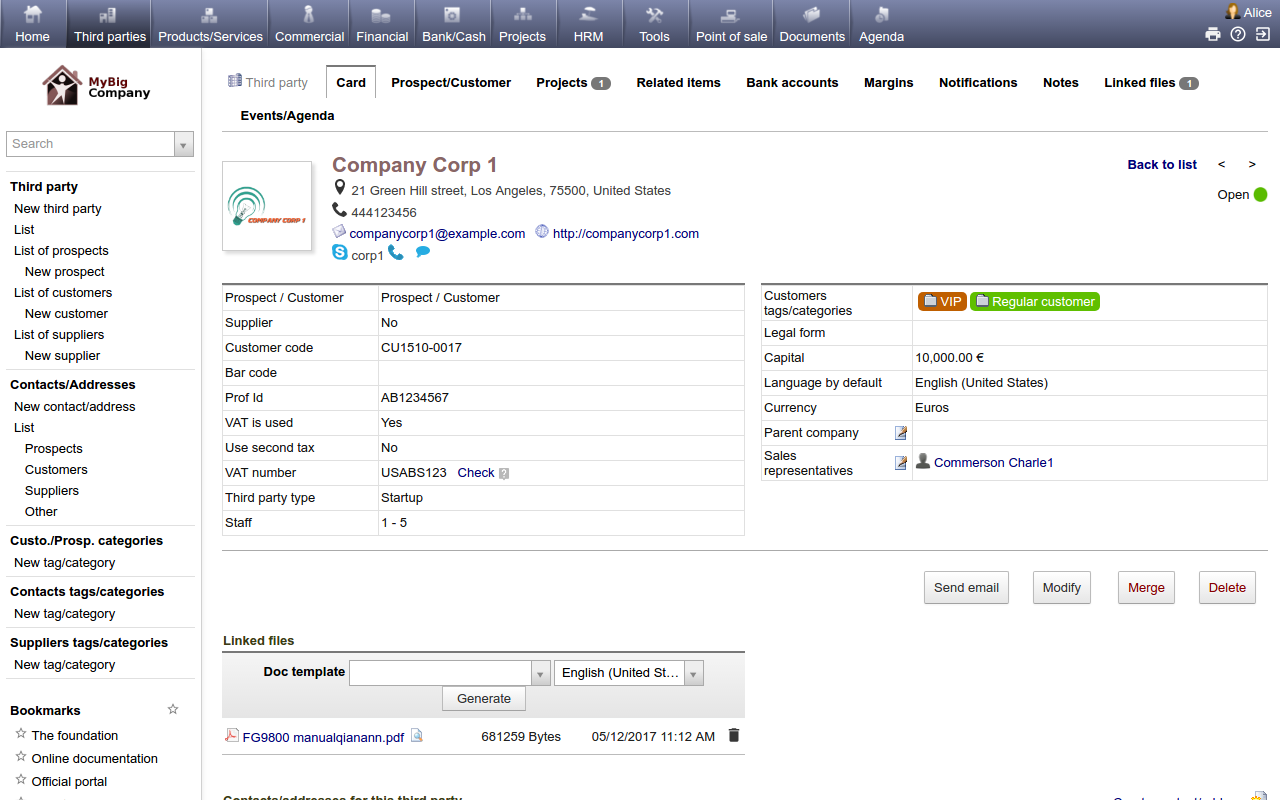The width and height of the screenshot is (1280, 800).
Task: Start a Skype call for corp1
Action: click(395, 252)
